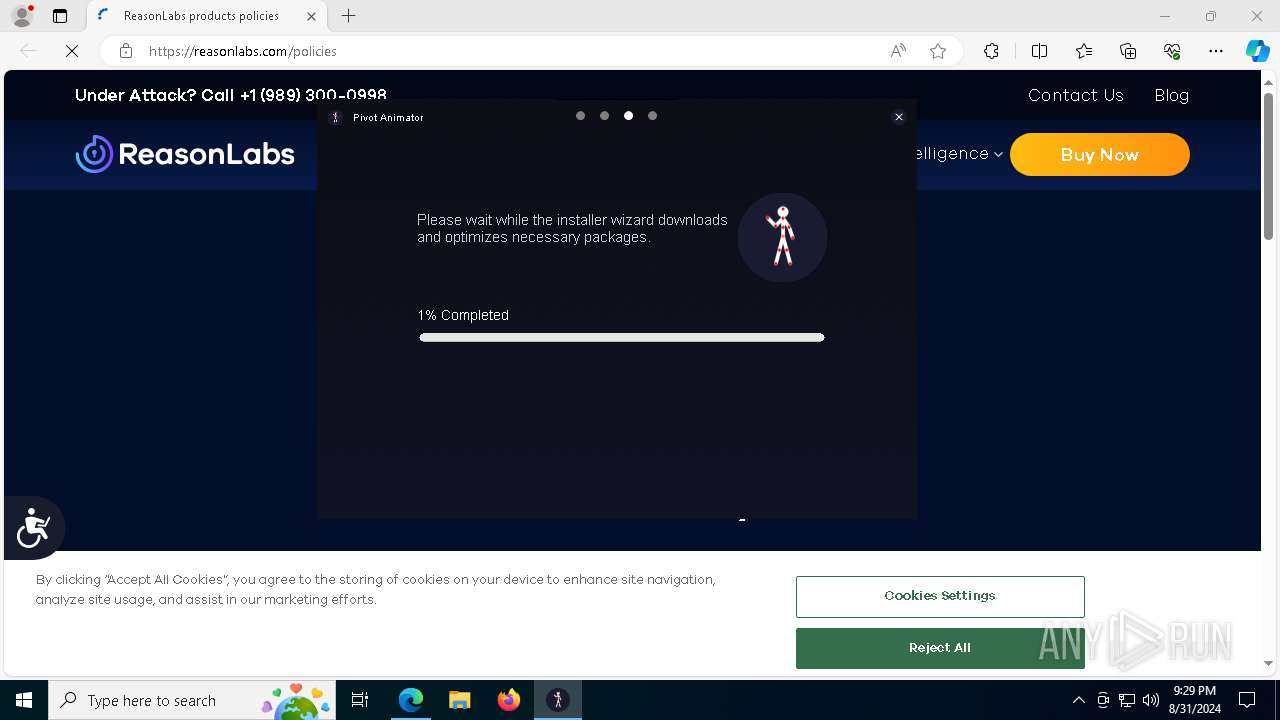Open Task View on taskbar

pos(360,701)
